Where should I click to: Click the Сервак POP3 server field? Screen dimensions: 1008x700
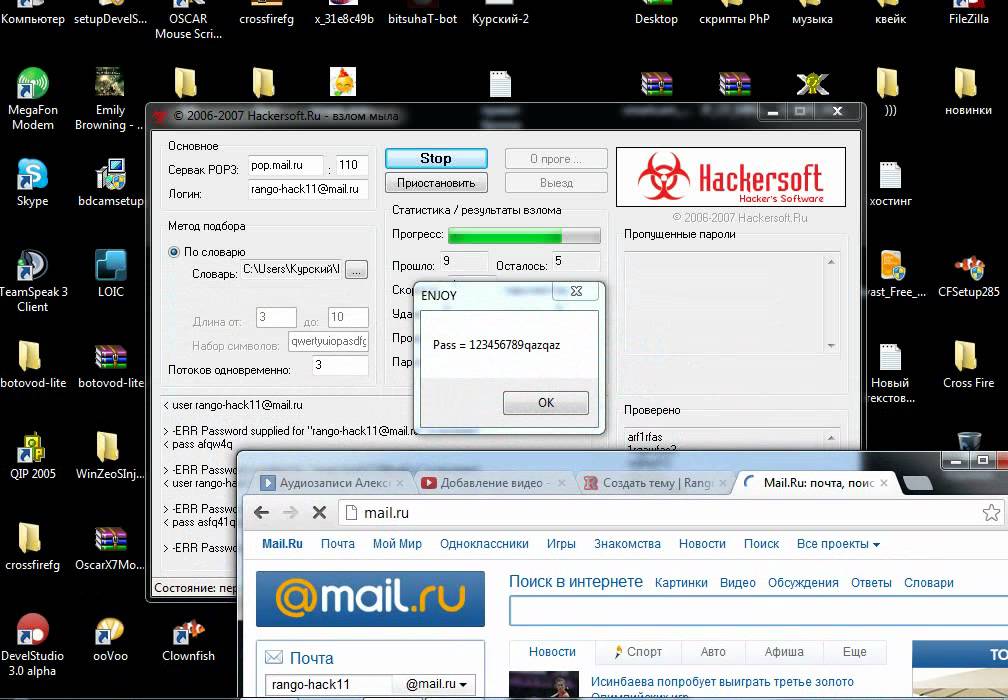tap(285, 165)
